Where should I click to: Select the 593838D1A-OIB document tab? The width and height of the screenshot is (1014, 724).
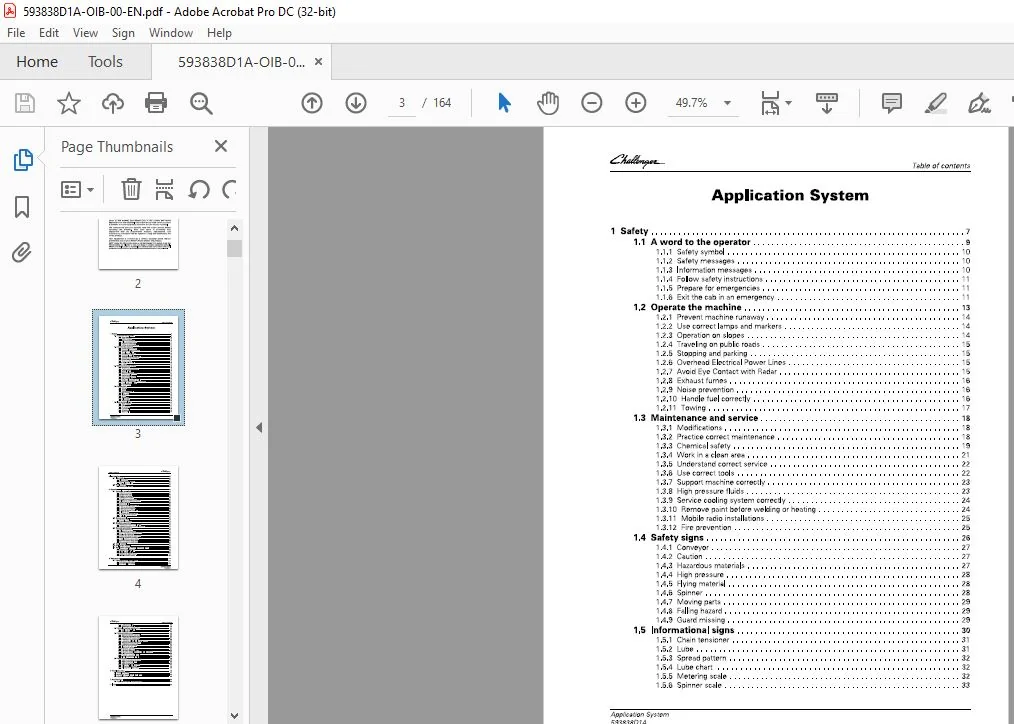[241, 62]
